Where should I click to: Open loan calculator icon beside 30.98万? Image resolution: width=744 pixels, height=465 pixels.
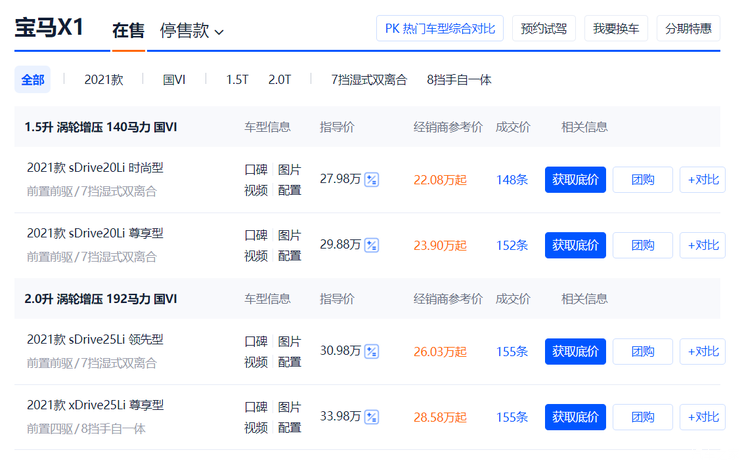click(x=372, y=352)
